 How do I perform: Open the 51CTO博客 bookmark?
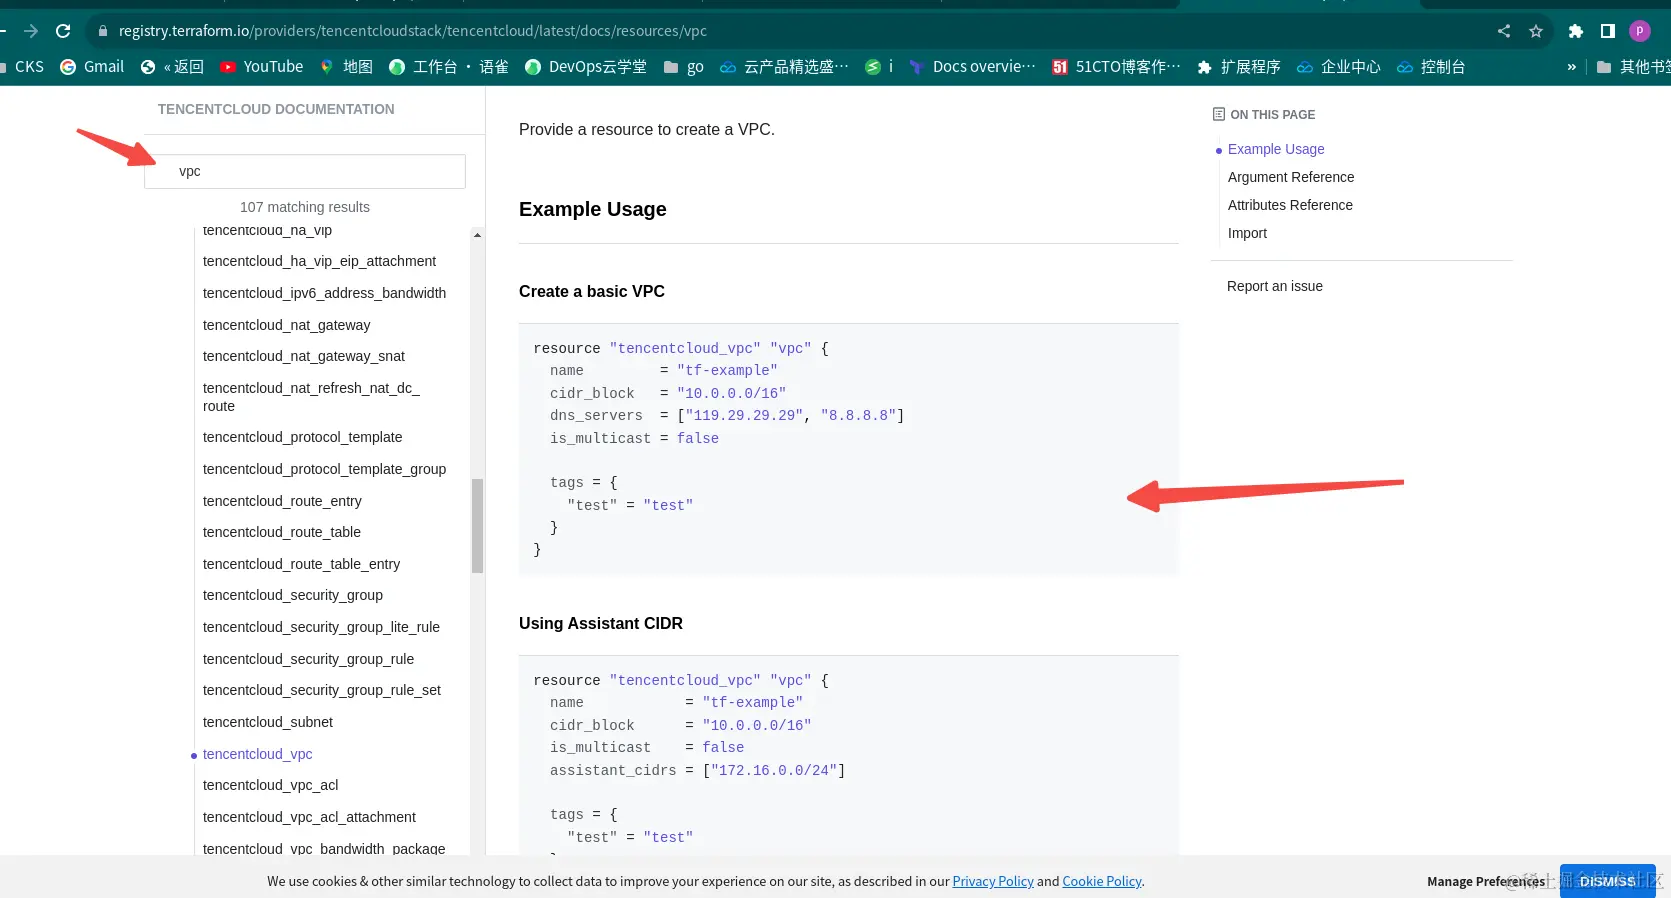(1116, 67)
